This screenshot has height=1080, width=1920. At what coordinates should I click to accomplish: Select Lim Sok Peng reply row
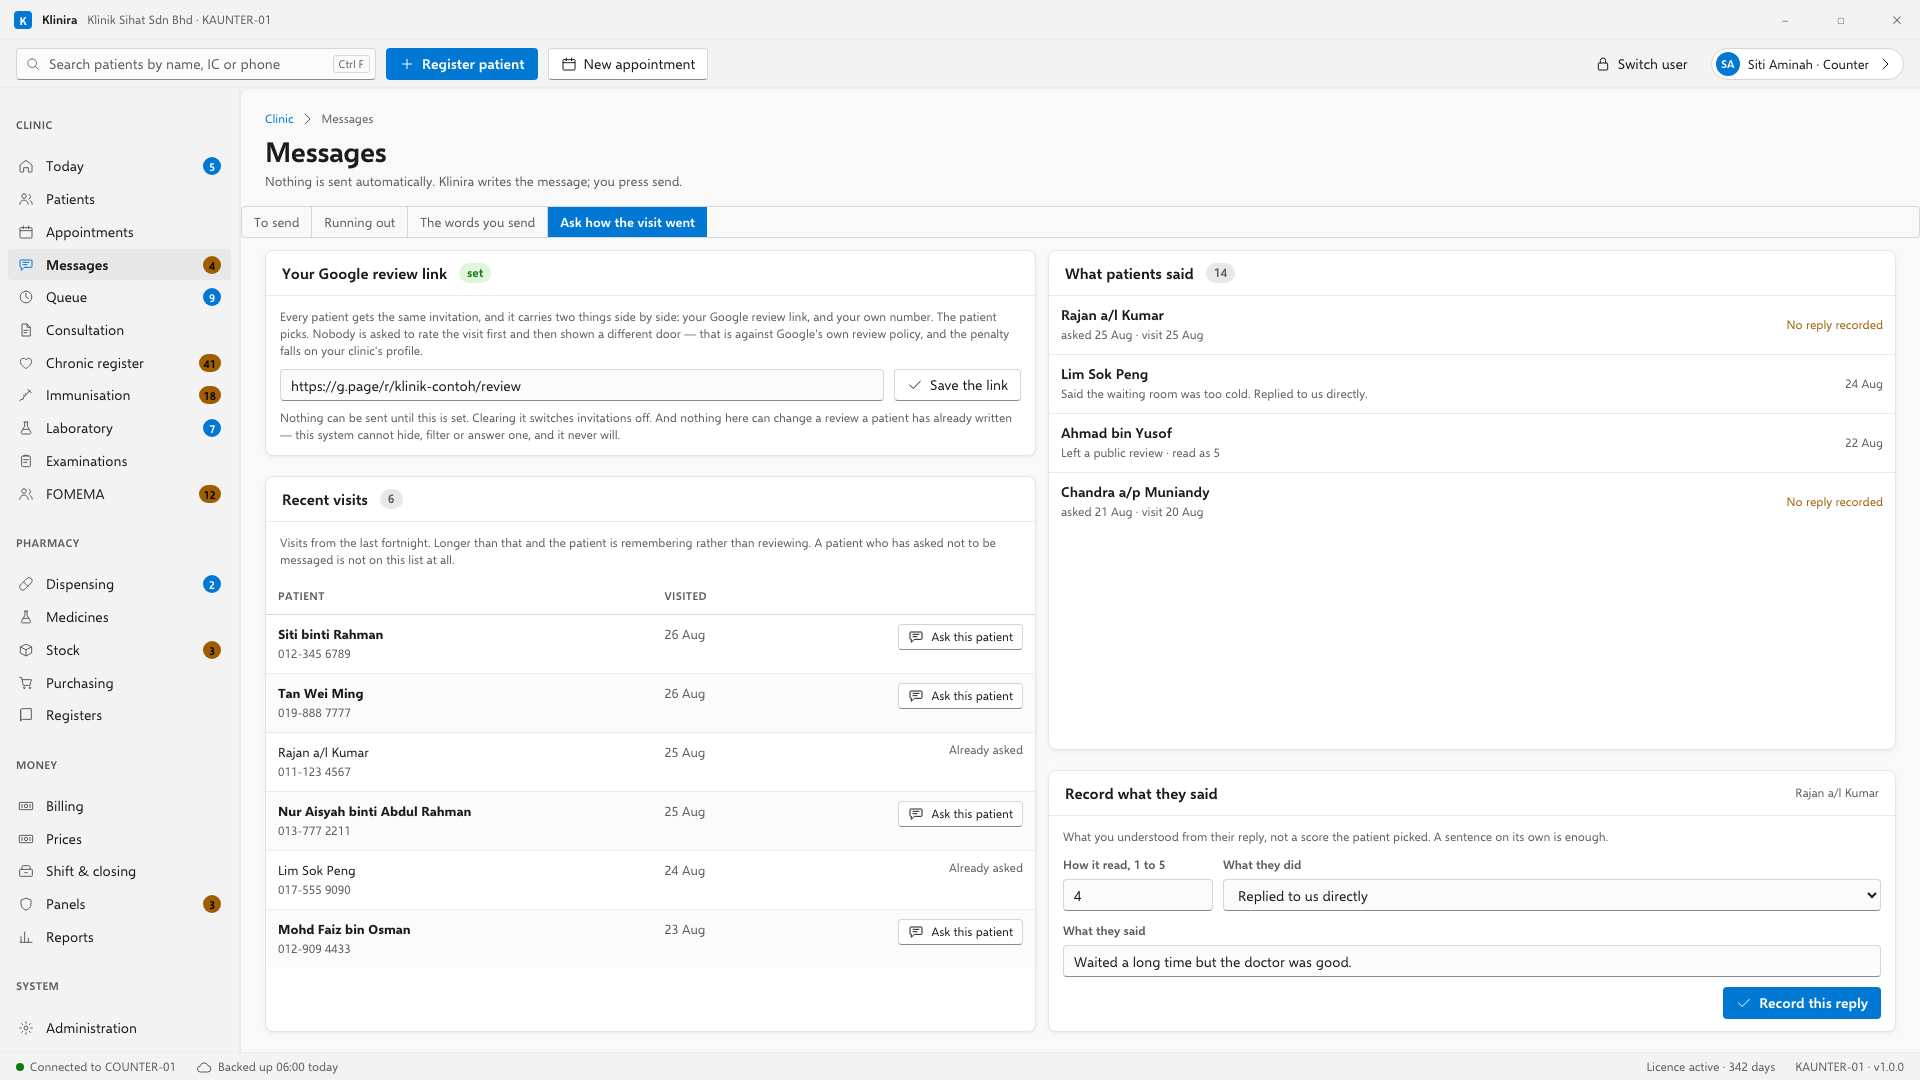pyautogui.click(x=1471, y=384)
